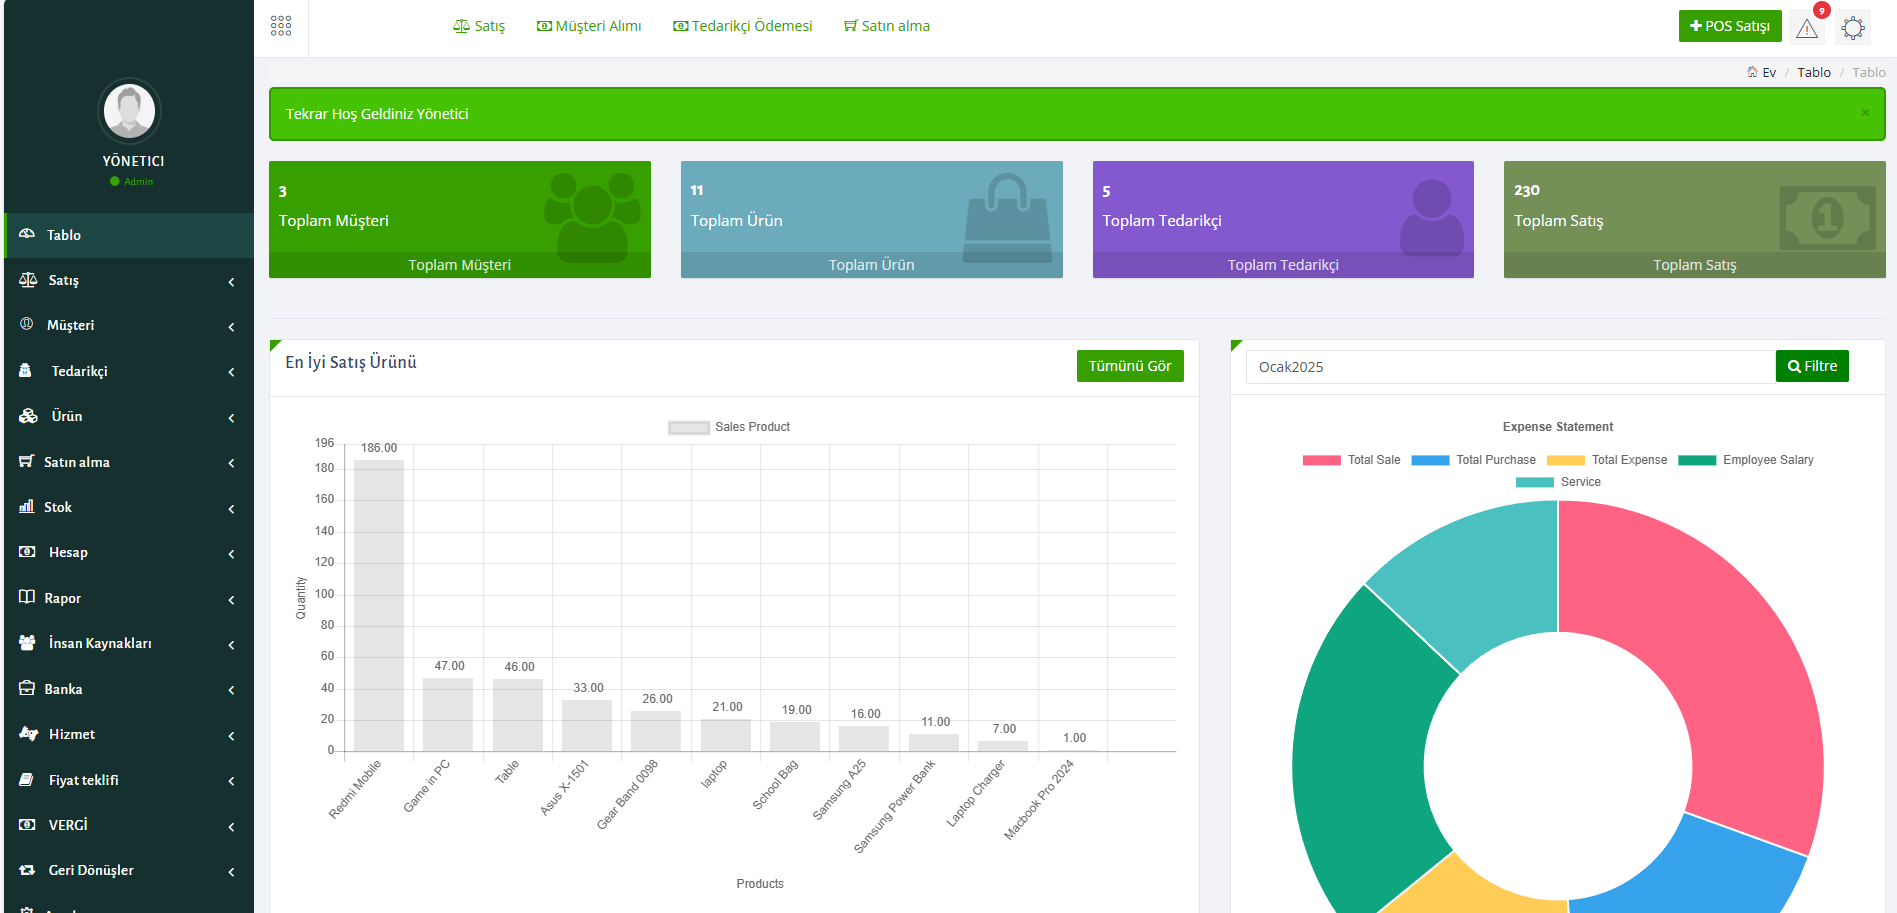
Task: Expand the Satış sidebar menu
Action: 128,281
